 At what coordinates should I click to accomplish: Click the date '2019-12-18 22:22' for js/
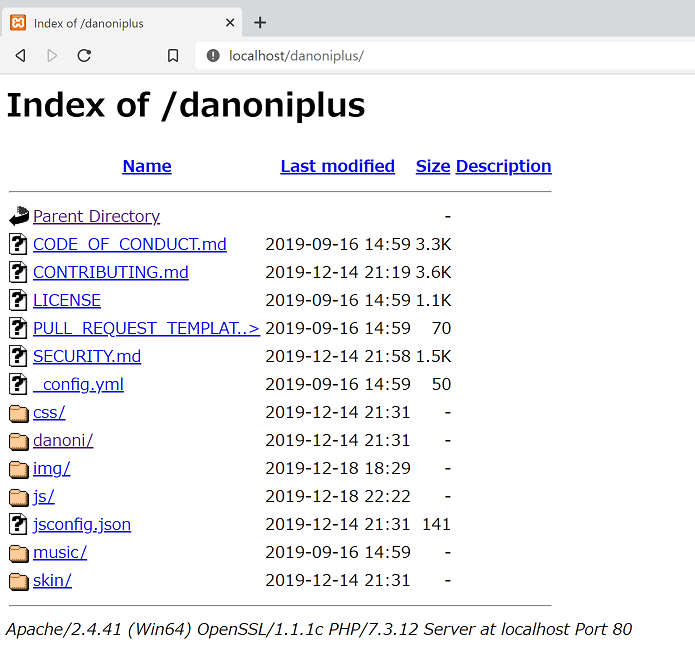[338, 497]
